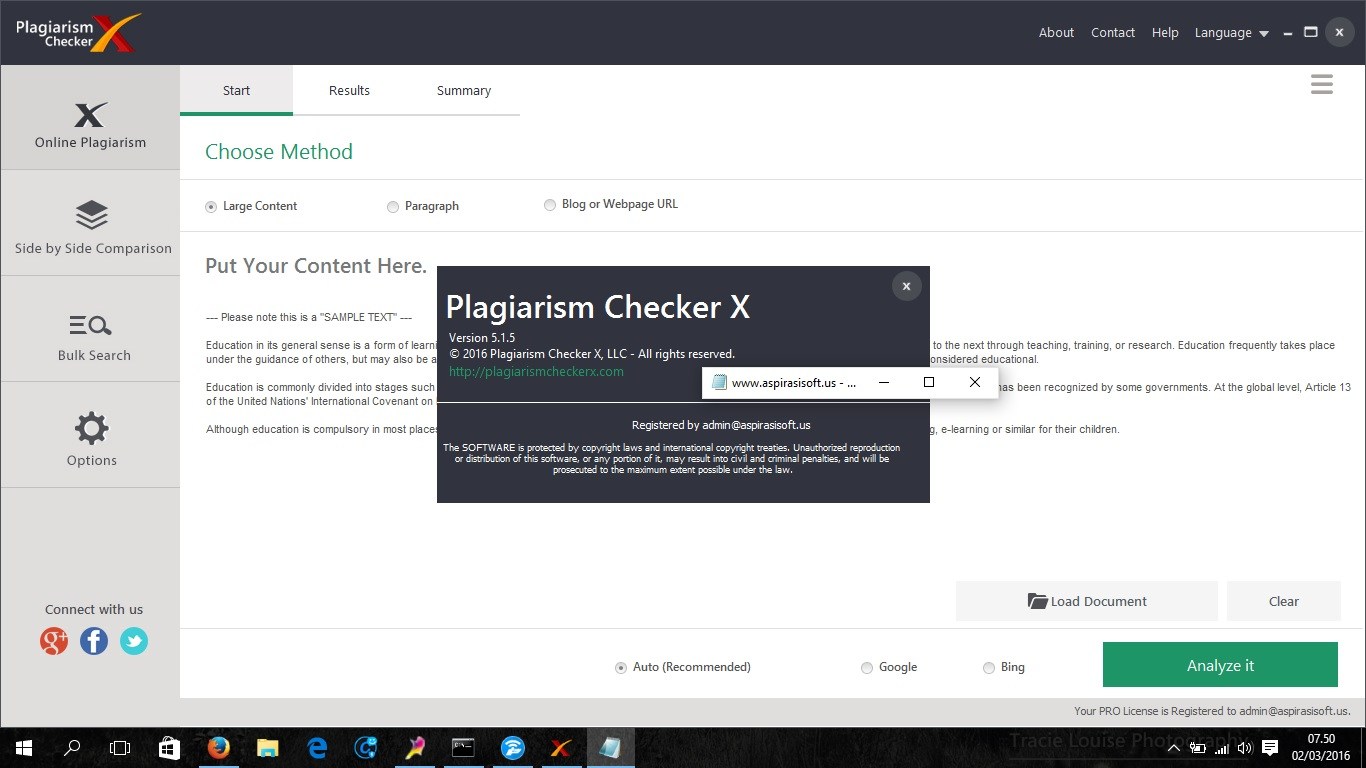Open the Google Plus social link
Image resolution: width=1366 pixels, height=768 pixels.
[x=54, y=641]
